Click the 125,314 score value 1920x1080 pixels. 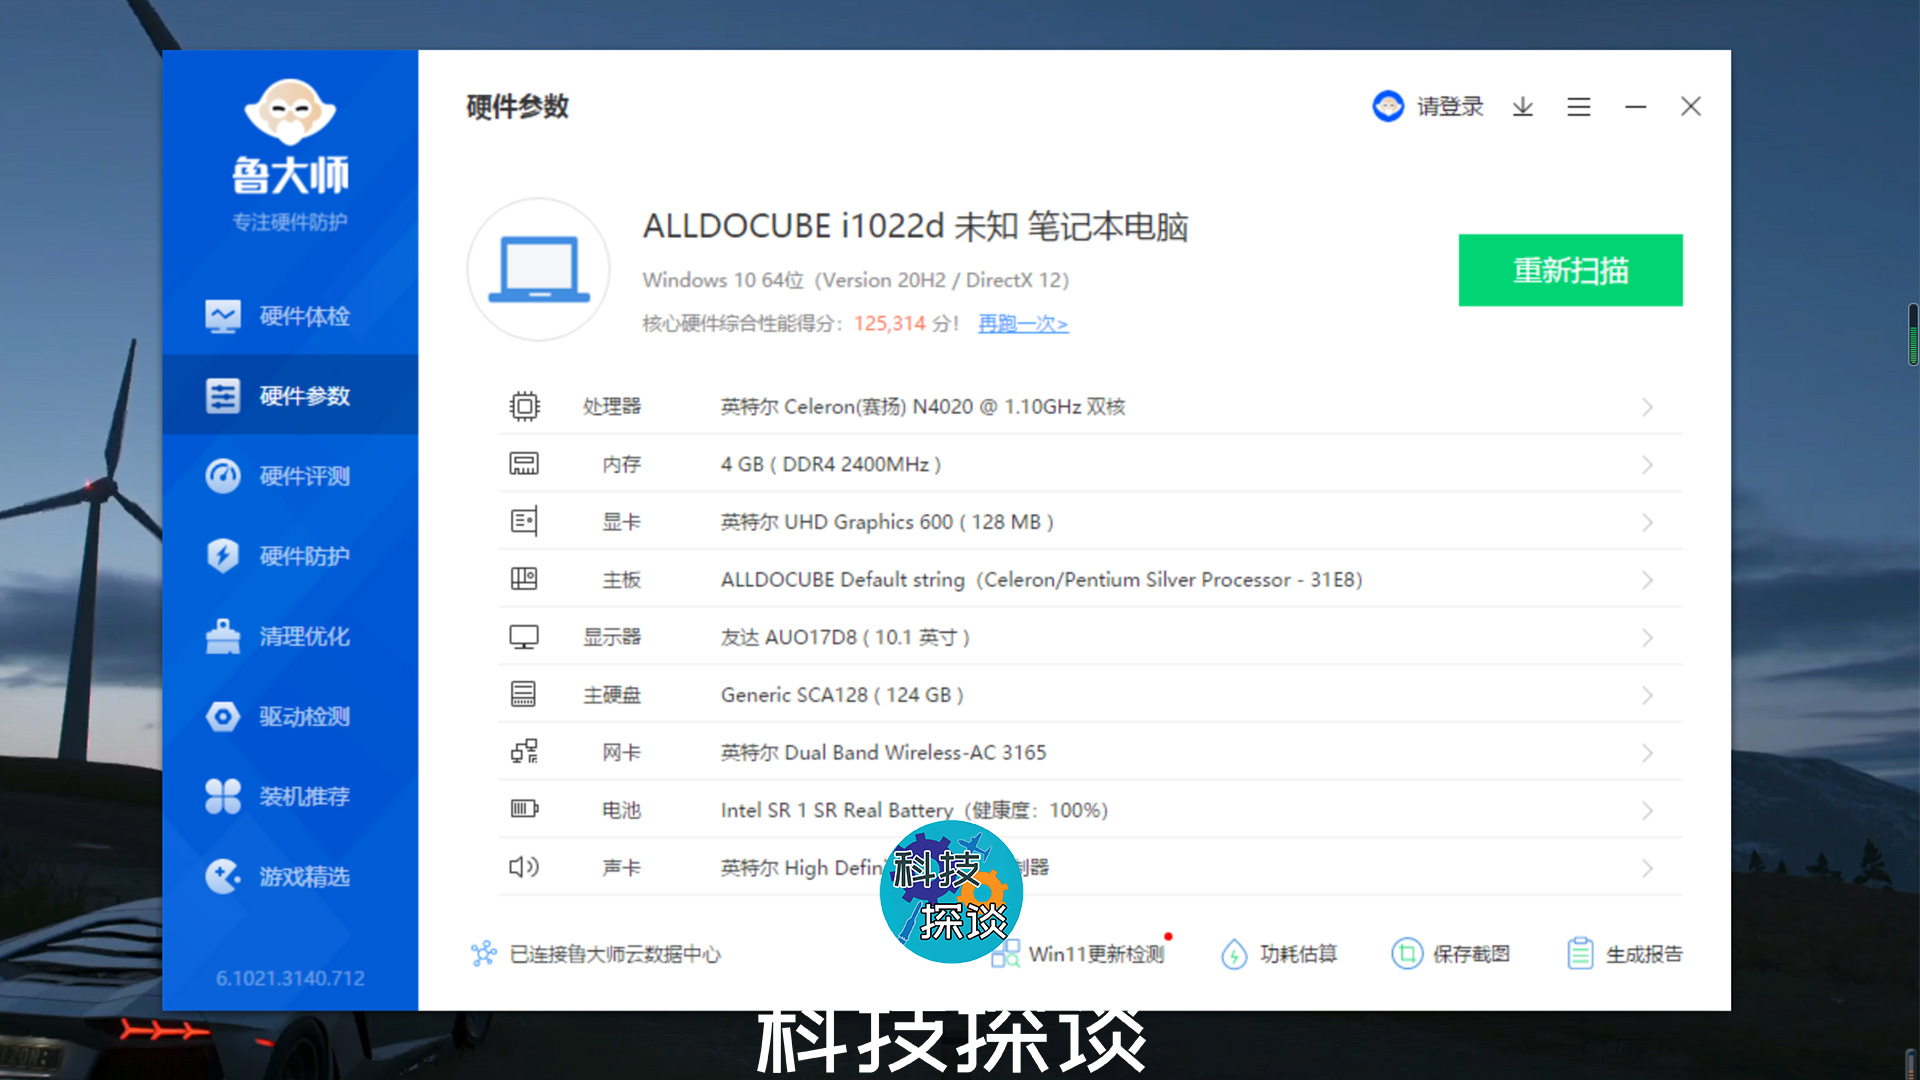(x=889, y=323)
